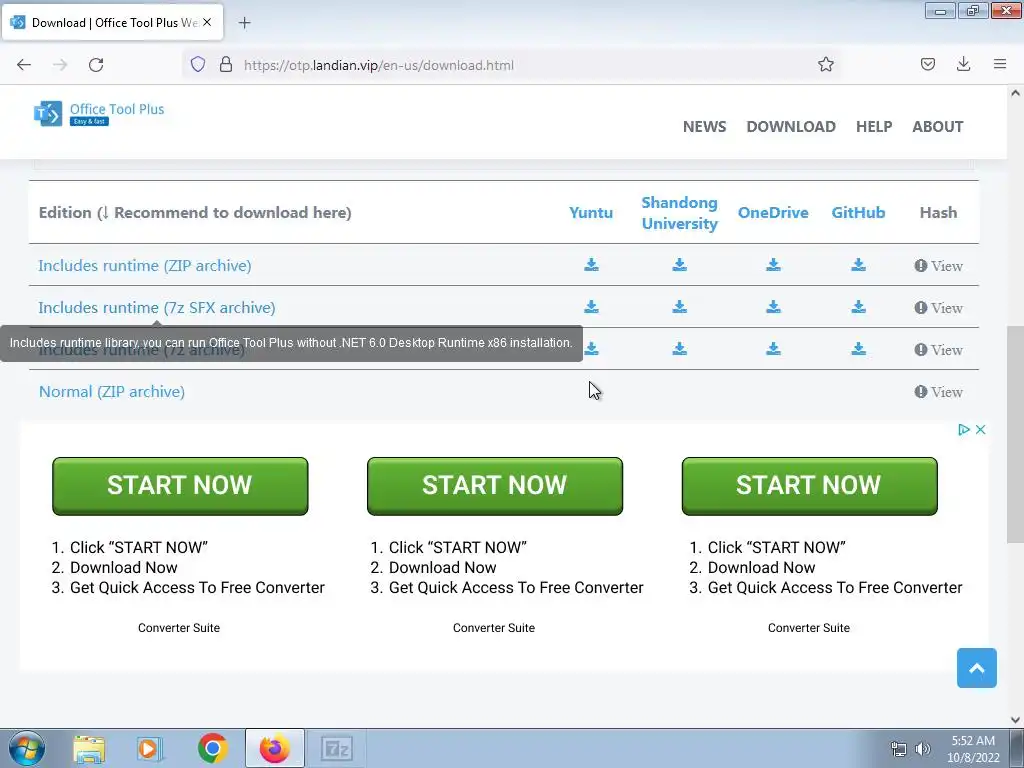The image size is (1024, 768).
Task: Download ZIP archive runtime from OneDrive
Action: (773, 264)
